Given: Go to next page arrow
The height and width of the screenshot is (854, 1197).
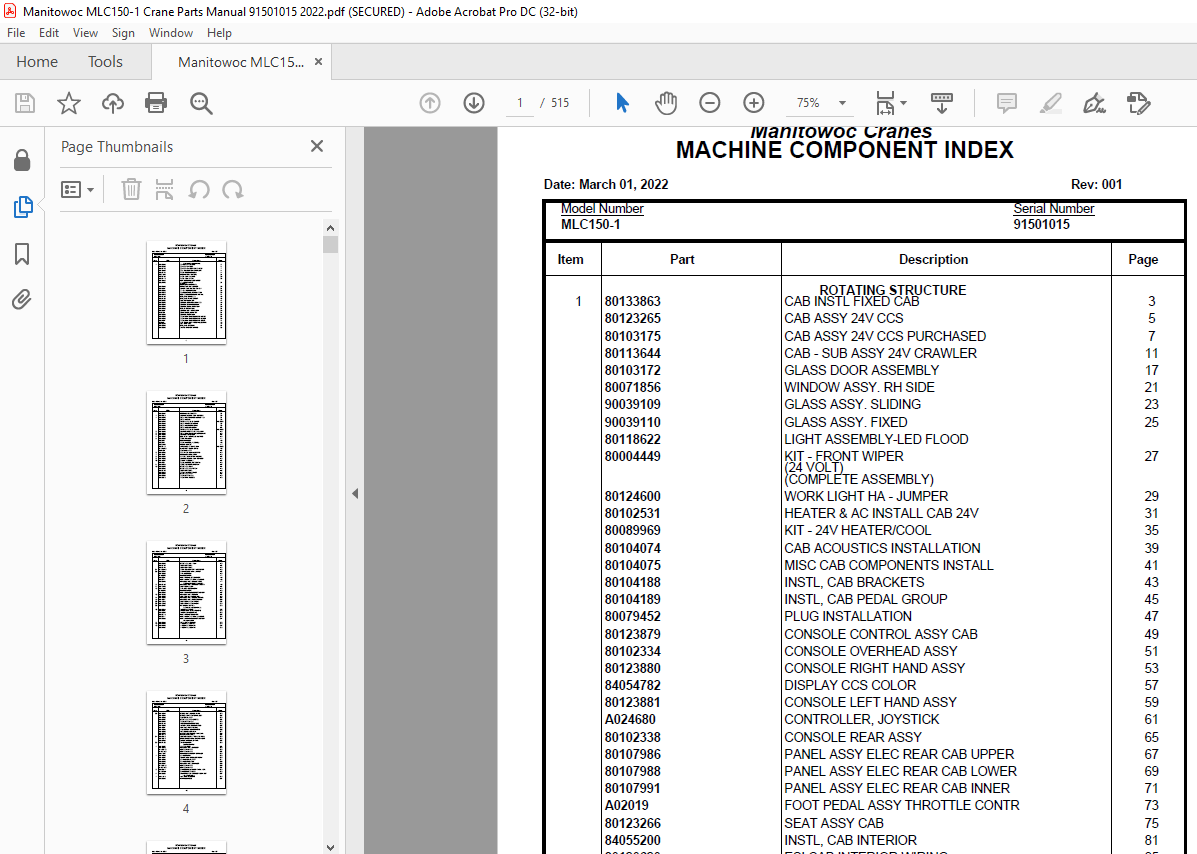Looking at the screenshot, I should tap(474, 103).
